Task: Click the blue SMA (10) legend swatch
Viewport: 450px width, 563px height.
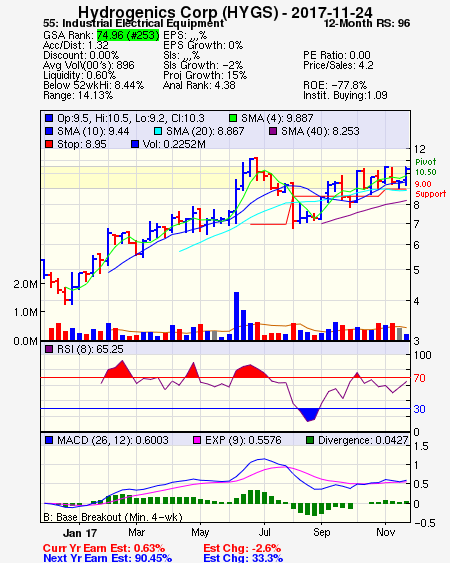Action: (x=49, y=131)
